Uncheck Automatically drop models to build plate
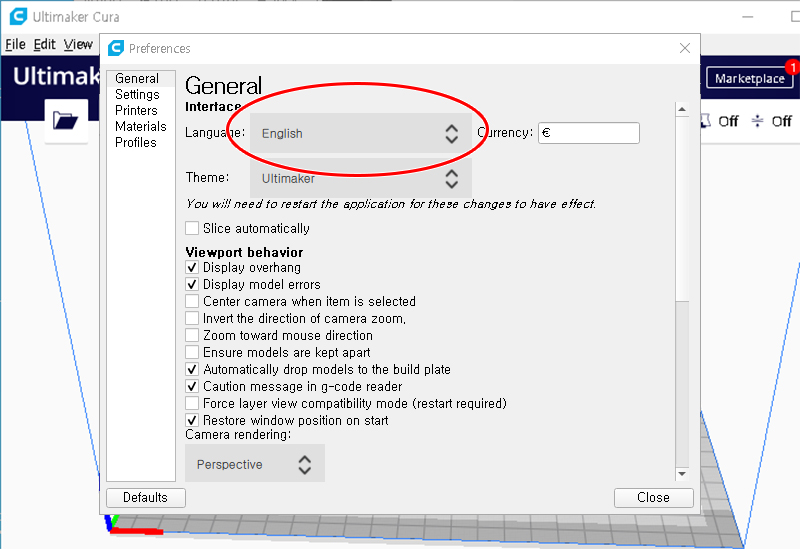 [x=192, y=369]
